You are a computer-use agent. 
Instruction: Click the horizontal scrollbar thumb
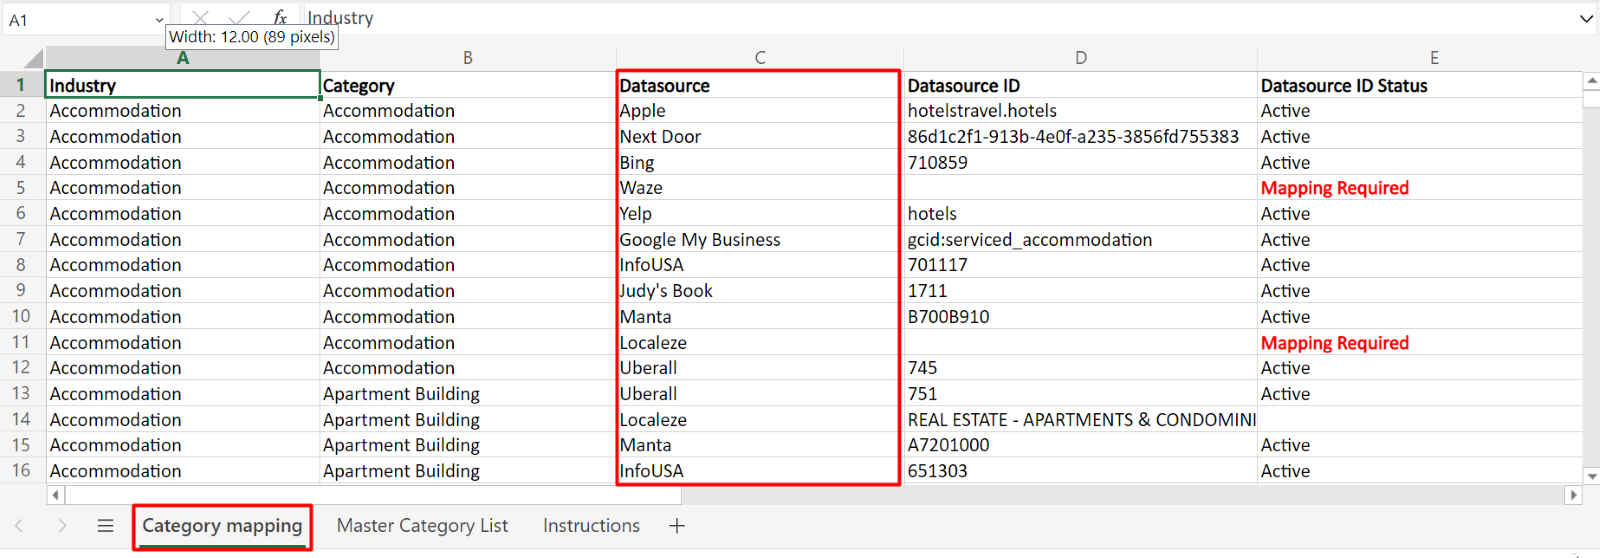[x=373, y=495]
